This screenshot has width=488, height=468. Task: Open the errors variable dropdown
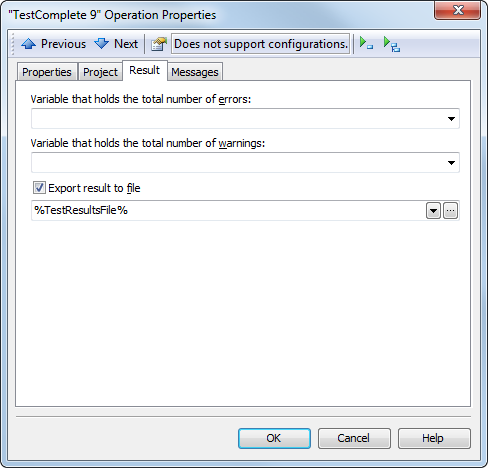pyautogui.click(x=451, y=119)
